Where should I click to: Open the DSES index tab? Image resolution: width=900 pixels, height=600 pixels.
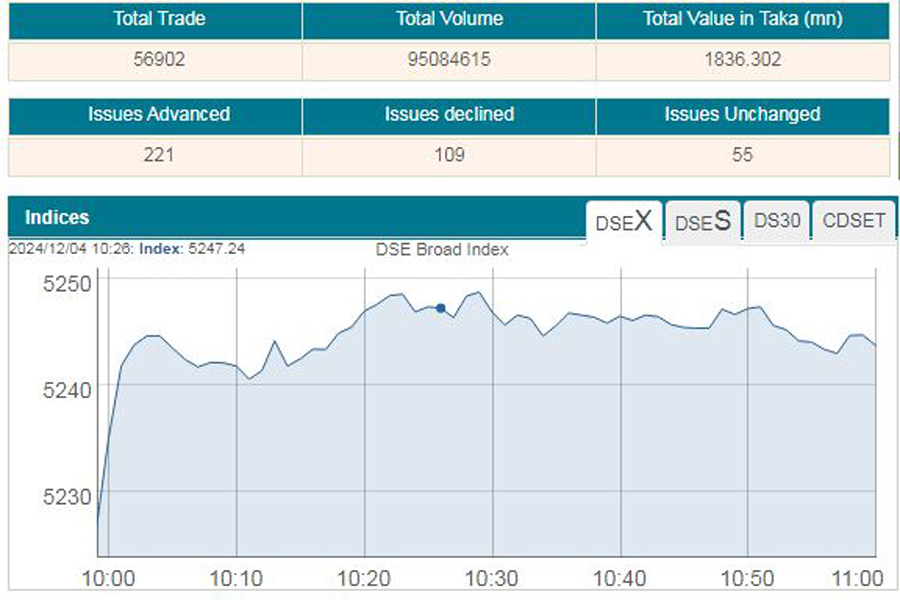pos(702,221)
